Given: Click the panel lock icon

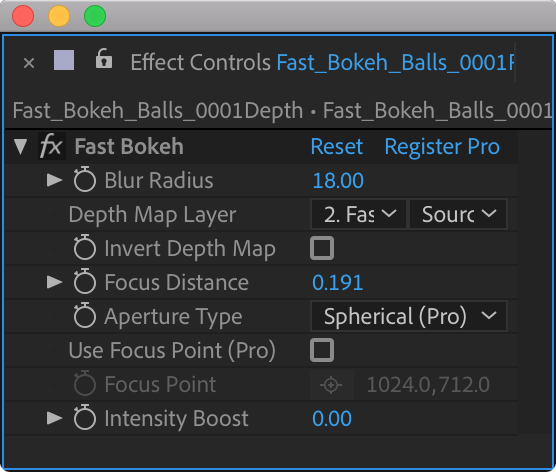Looking at the screenshot, I should coord(104,59).
